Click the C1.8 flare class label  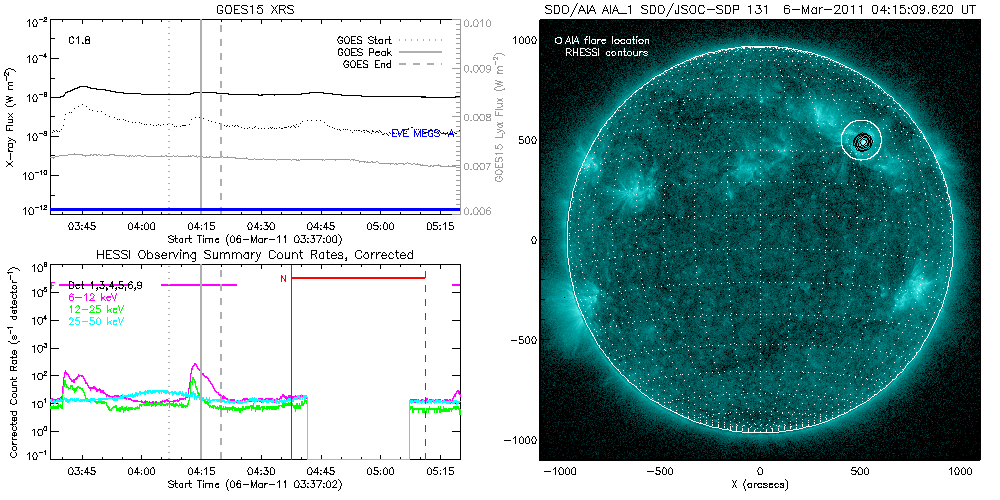point(81,41)
